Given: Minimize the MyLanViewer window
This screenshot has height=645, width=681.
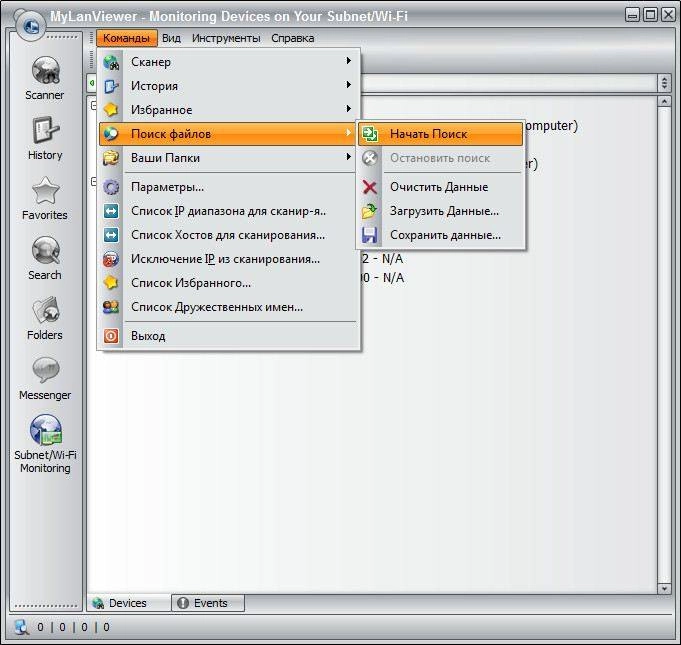Looking at the screenshot, I should click(x=633, y=15).
